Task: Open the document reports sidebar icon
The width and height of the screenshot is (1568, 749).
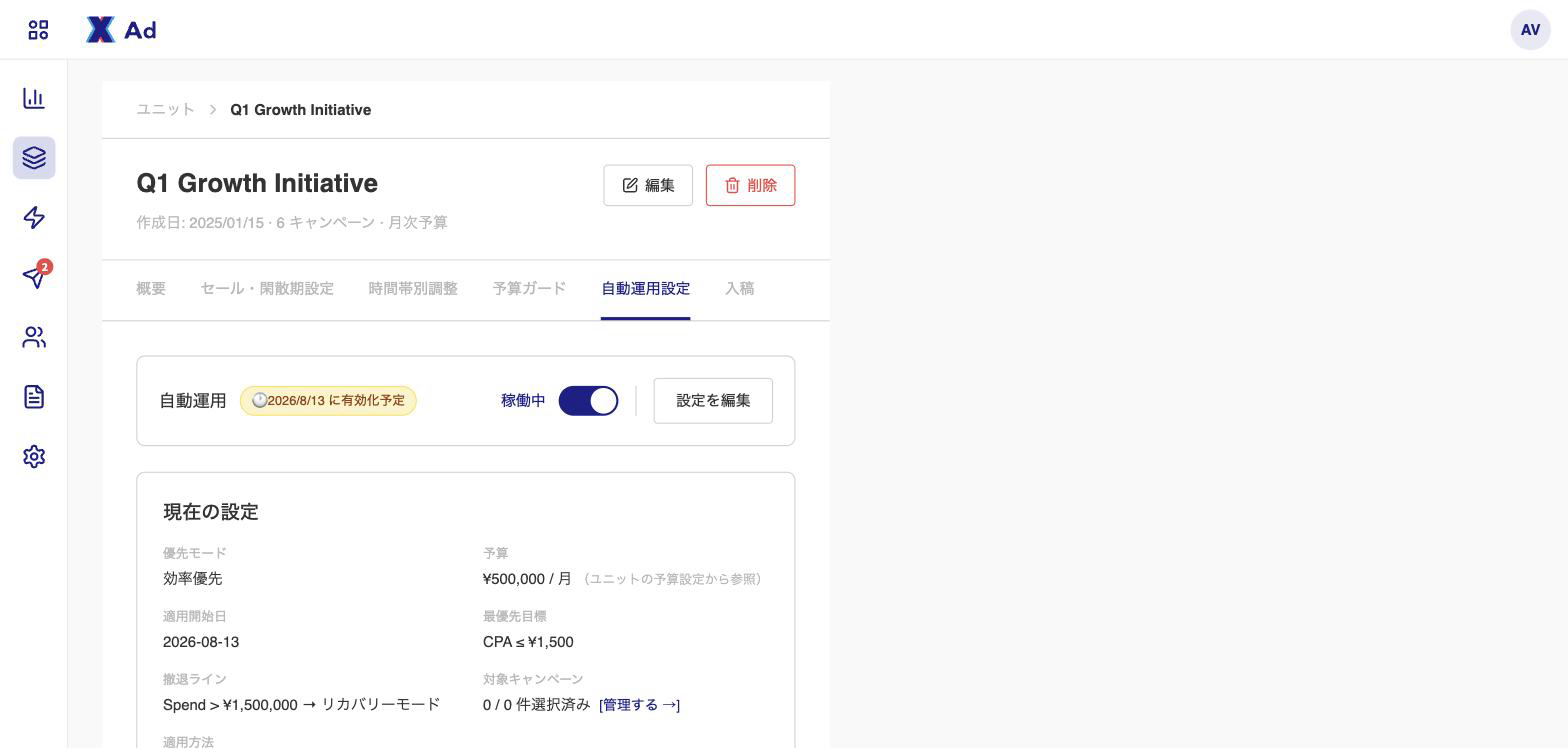Action: click(x=34, y=397)
